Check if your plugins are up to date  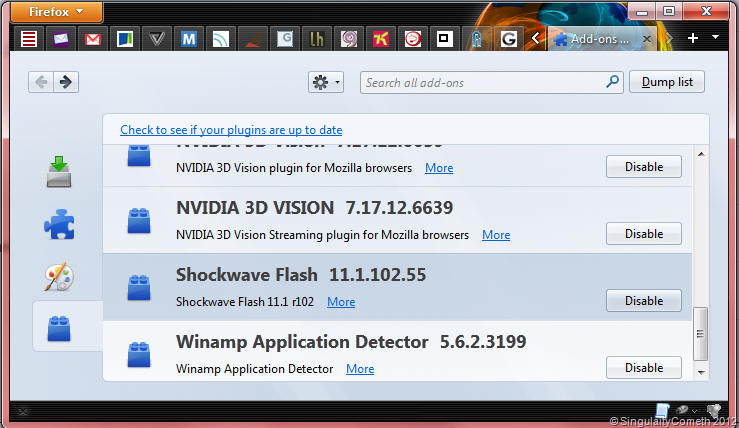[x=231, y=130]
